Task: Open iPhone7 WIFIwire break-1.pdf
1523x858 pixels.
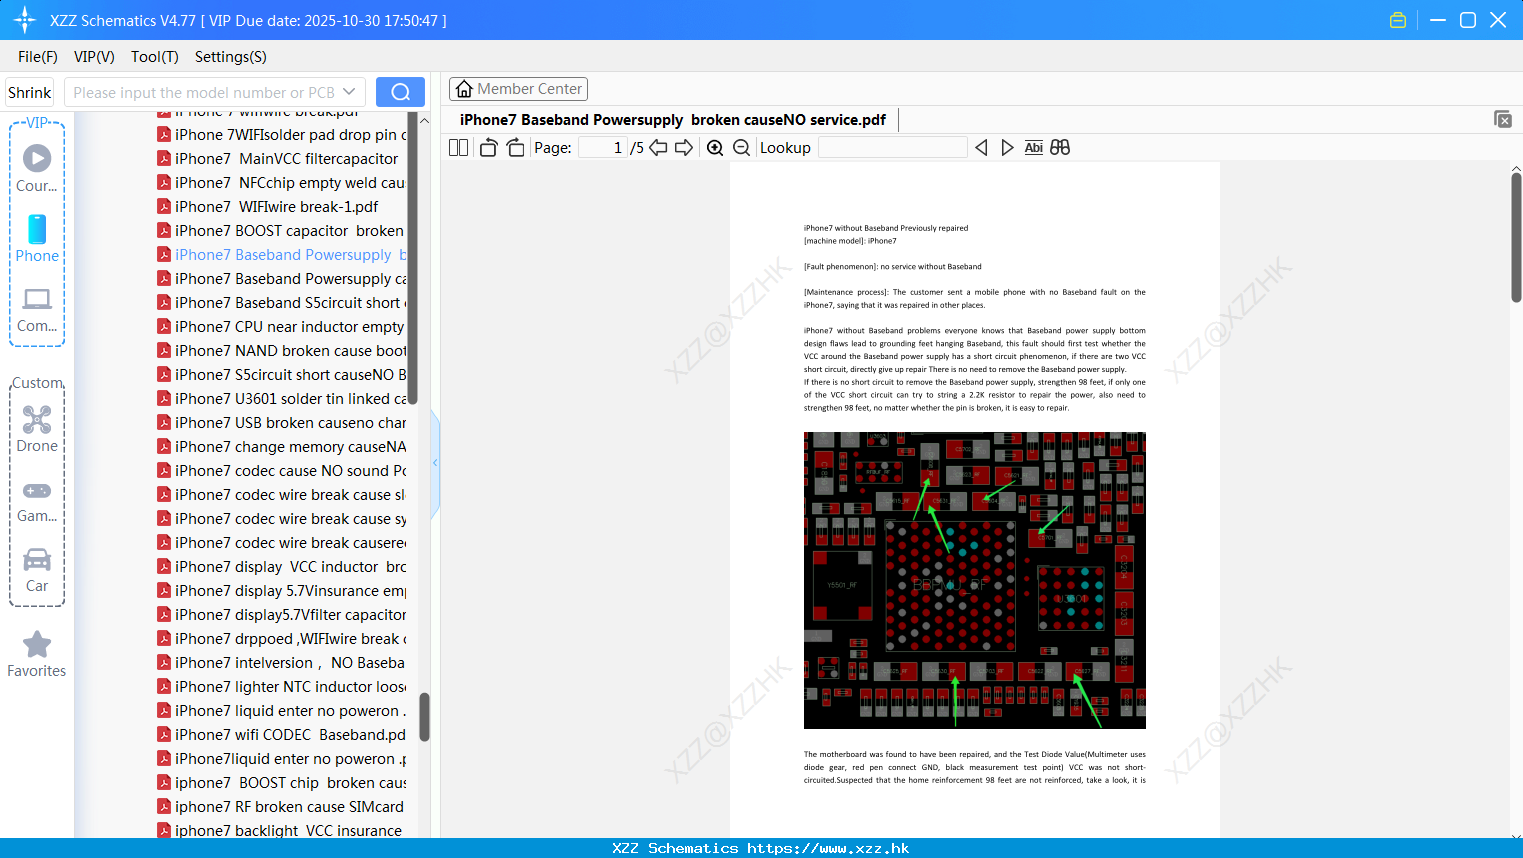Action: (268, 207)
